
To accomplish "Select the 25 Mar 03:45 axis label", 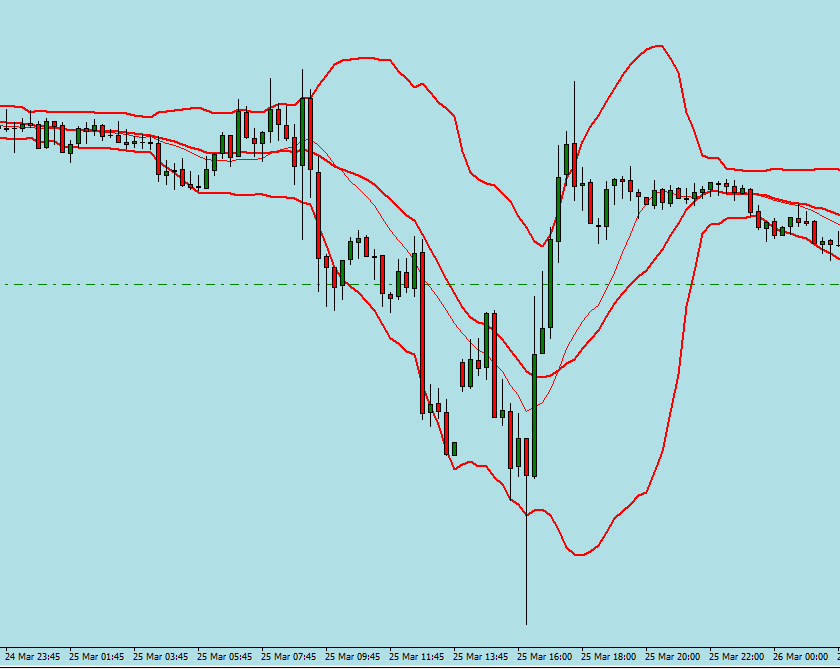I will coord(160,656).
